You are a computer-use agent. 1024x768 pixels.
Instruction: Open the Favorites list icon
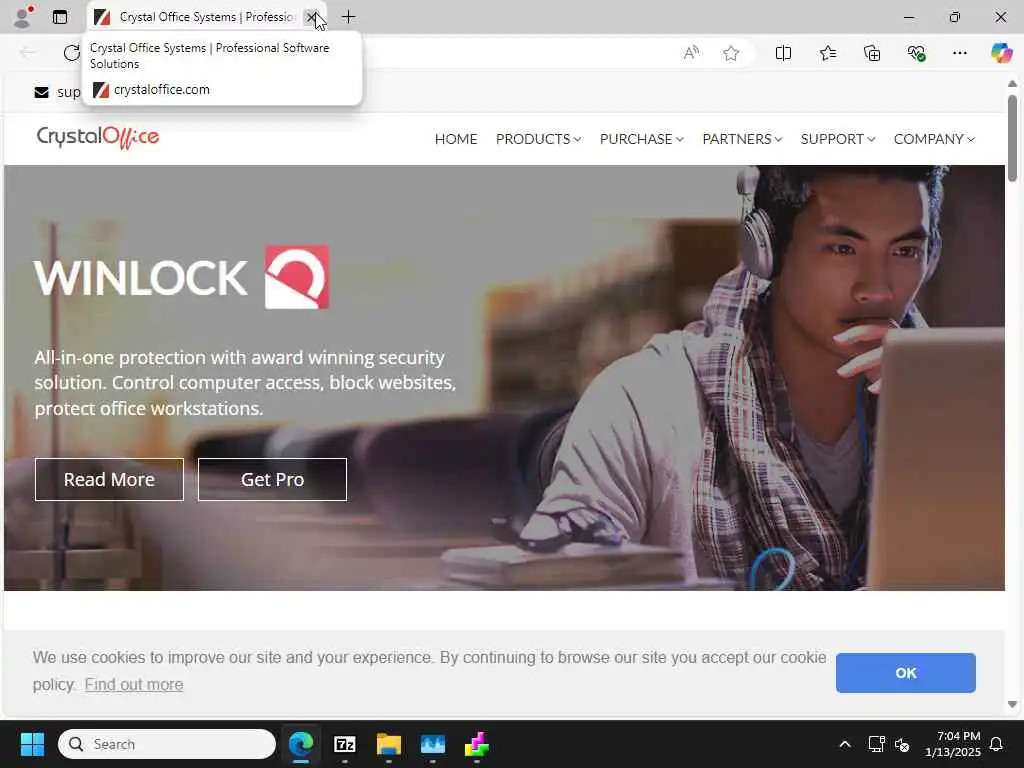click(x=827, y=53)
